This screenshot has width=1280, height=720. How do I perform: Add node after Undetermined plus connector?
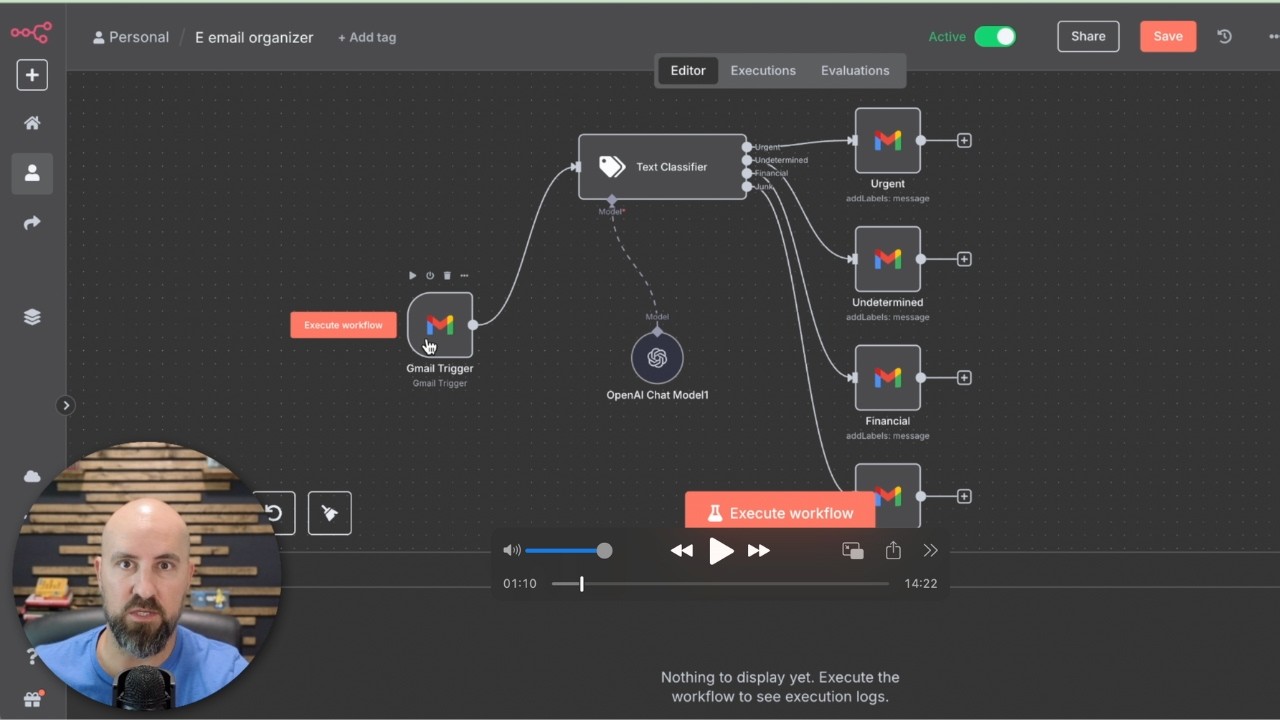[x=964, y=259]
